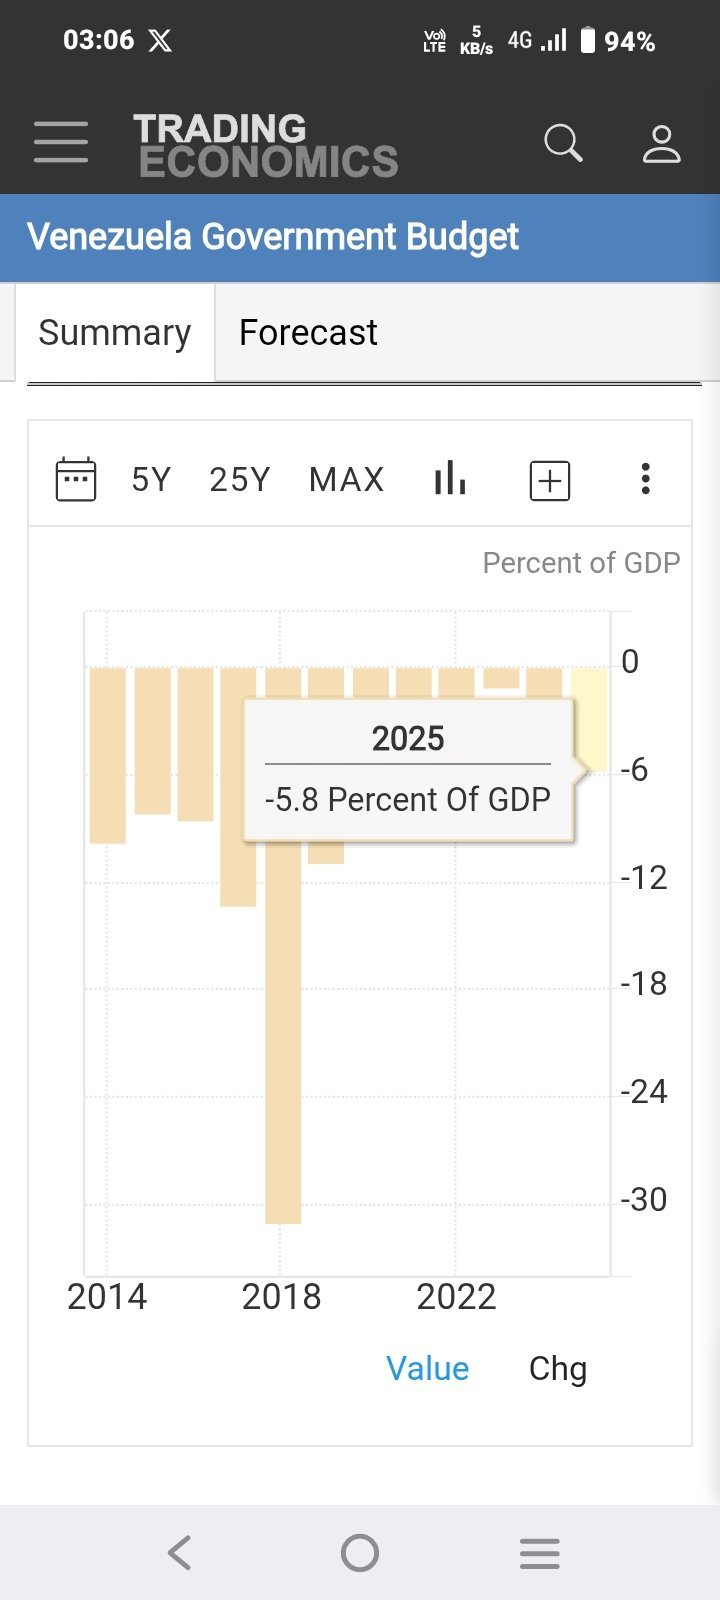Select the MAX time range
Screen dimensions: 720x1600
point(346,479)
